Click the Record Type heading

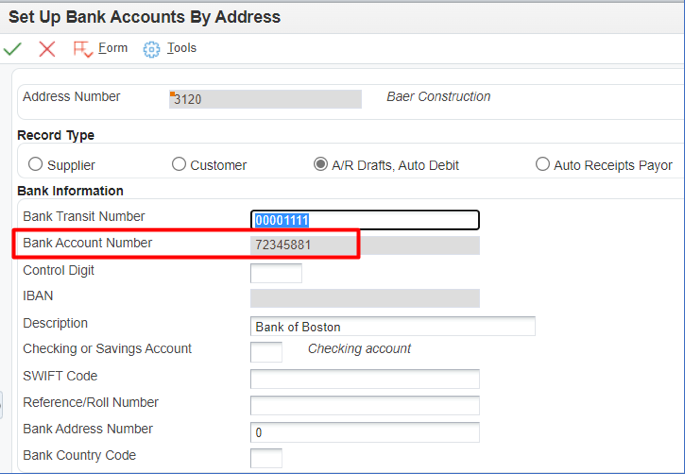click(55, 135)
